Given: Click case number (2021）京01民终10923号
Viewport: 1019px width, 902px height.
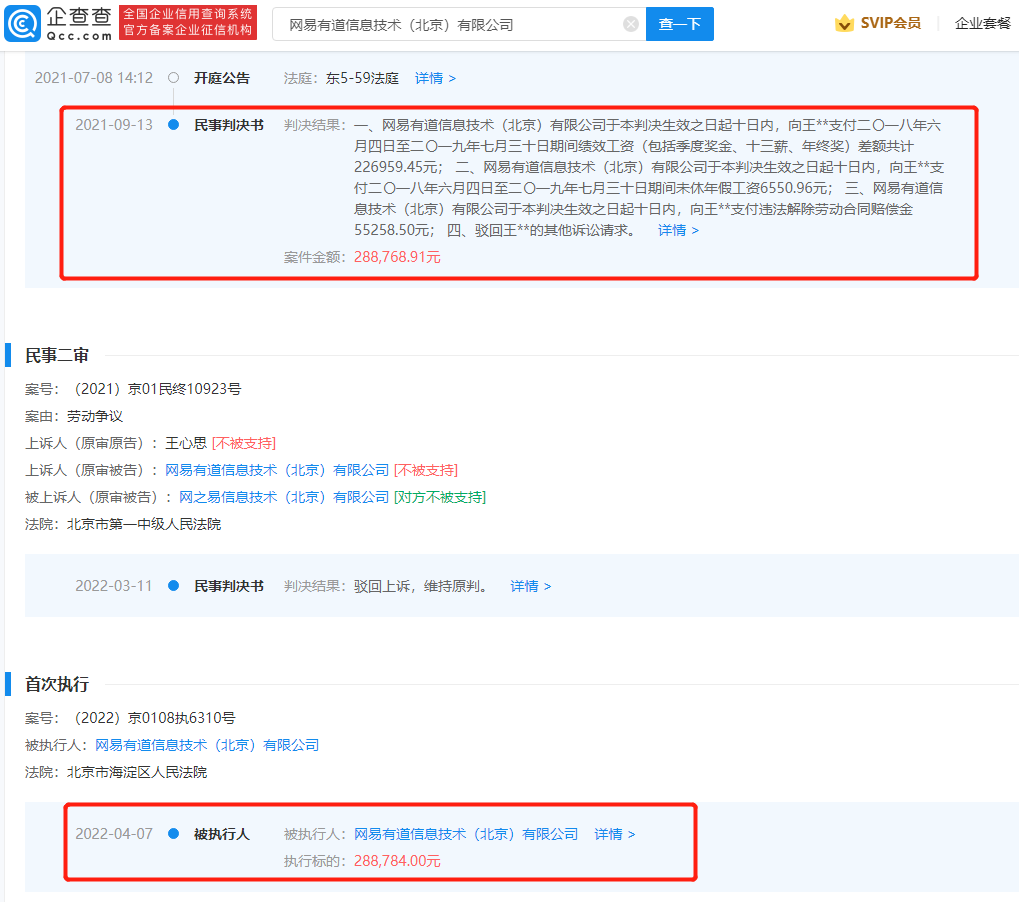Looking at the screenshot, I should point(157,389).
